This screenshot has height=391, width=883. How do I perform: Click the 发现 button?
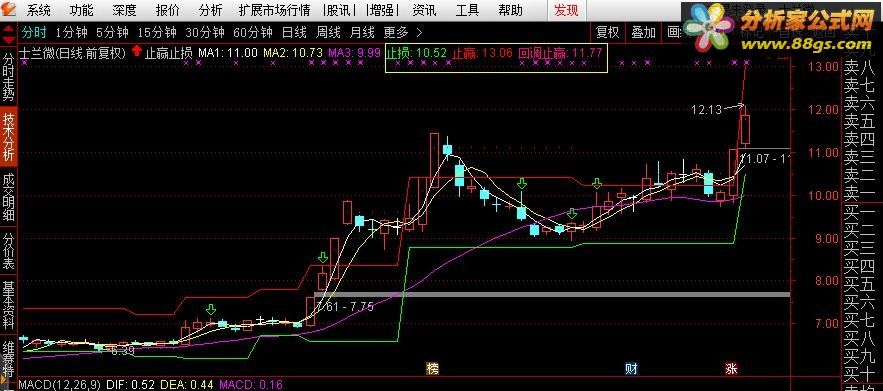click(x=566, y=10)
